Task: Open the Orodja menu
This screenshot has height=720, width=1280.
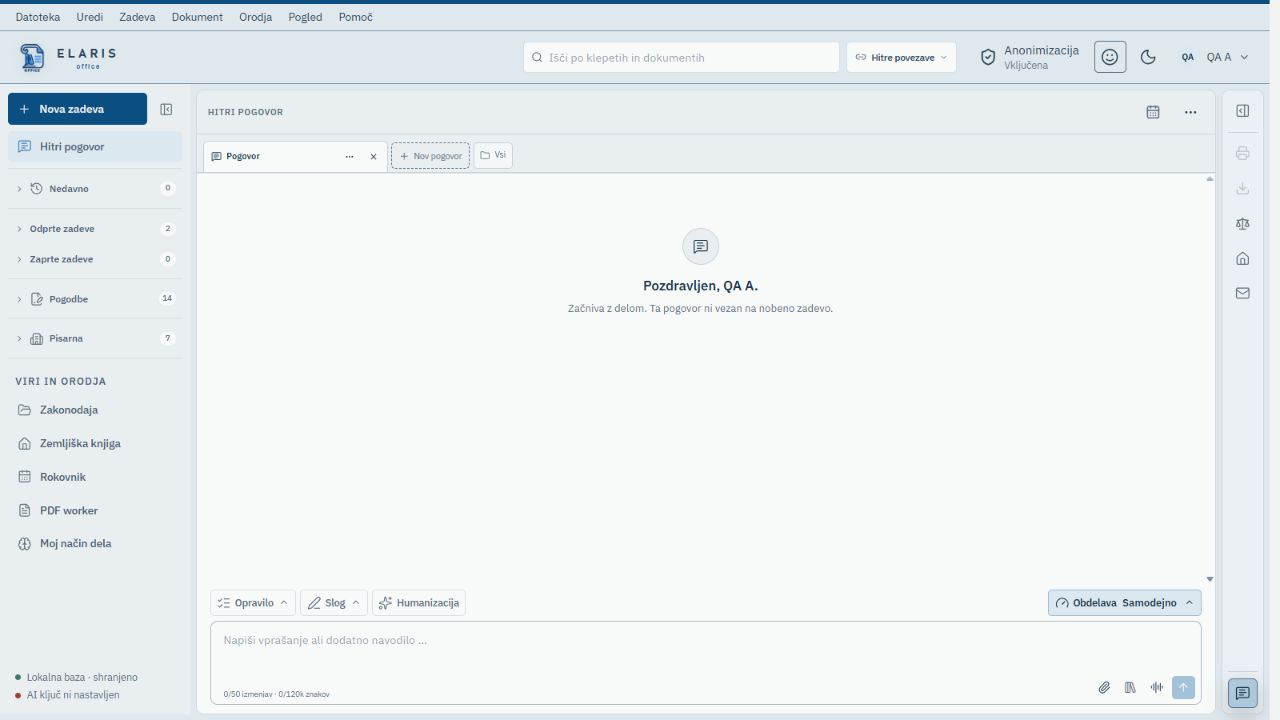Action: click(x=255, y=17)
